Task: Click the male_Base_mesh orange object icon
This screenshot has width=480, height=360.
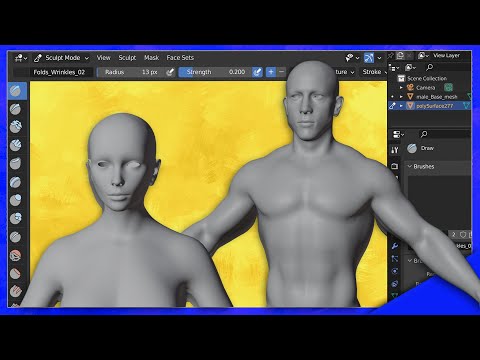Action: 410,97
